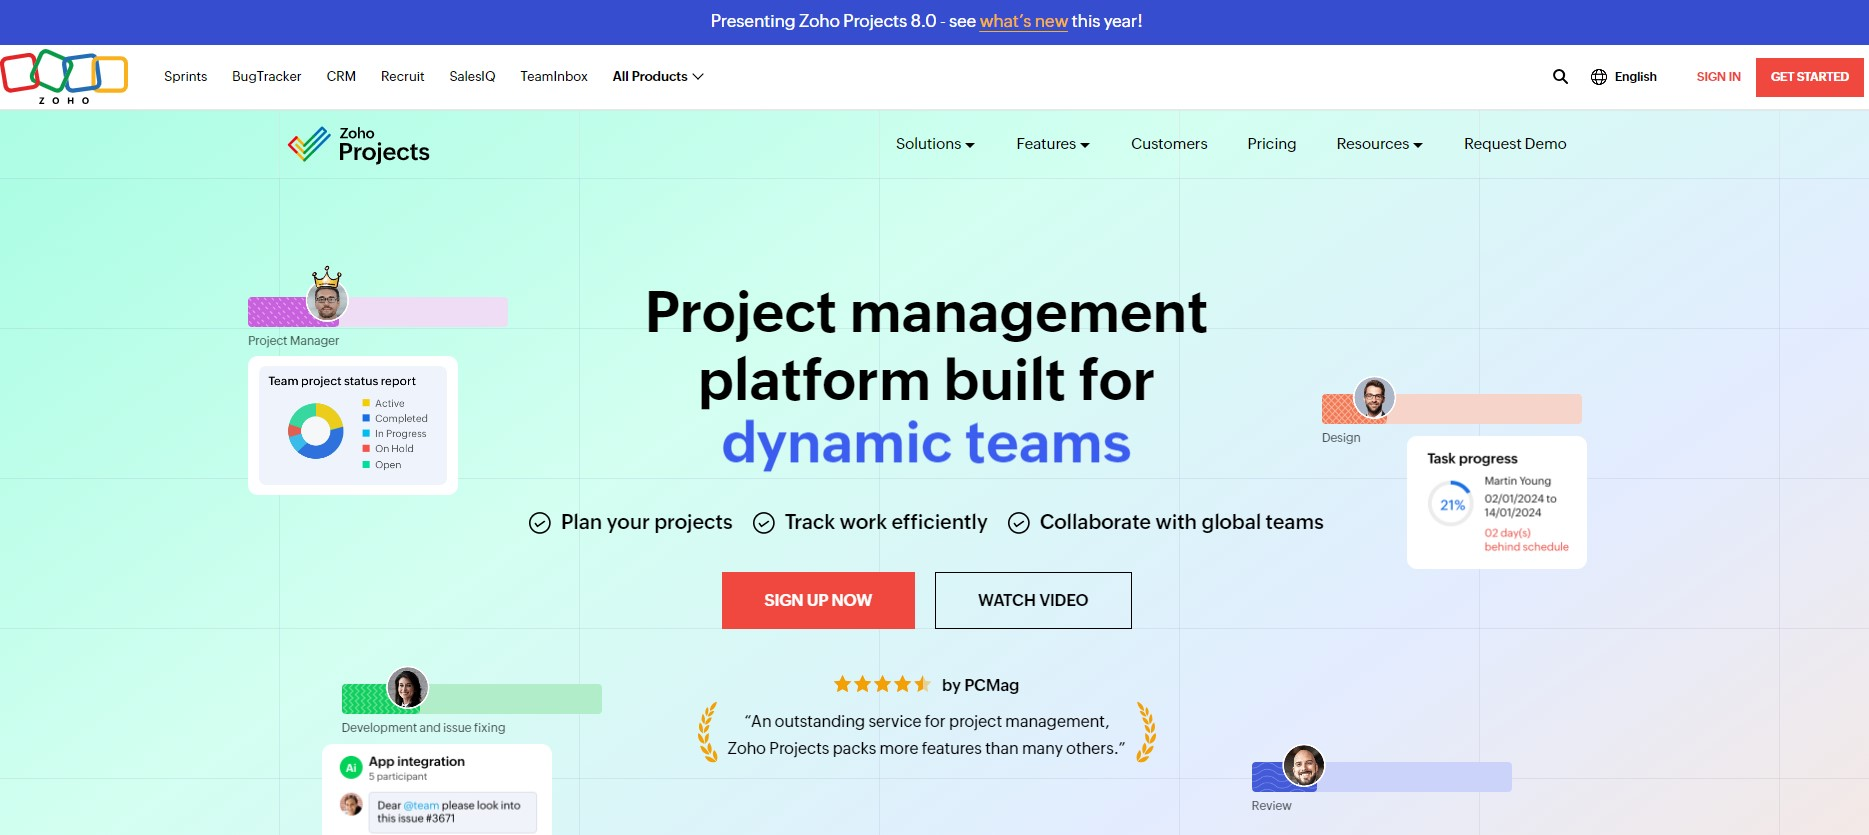
Task: Click the blue Review progress bar
Action: coord(1382,777)
